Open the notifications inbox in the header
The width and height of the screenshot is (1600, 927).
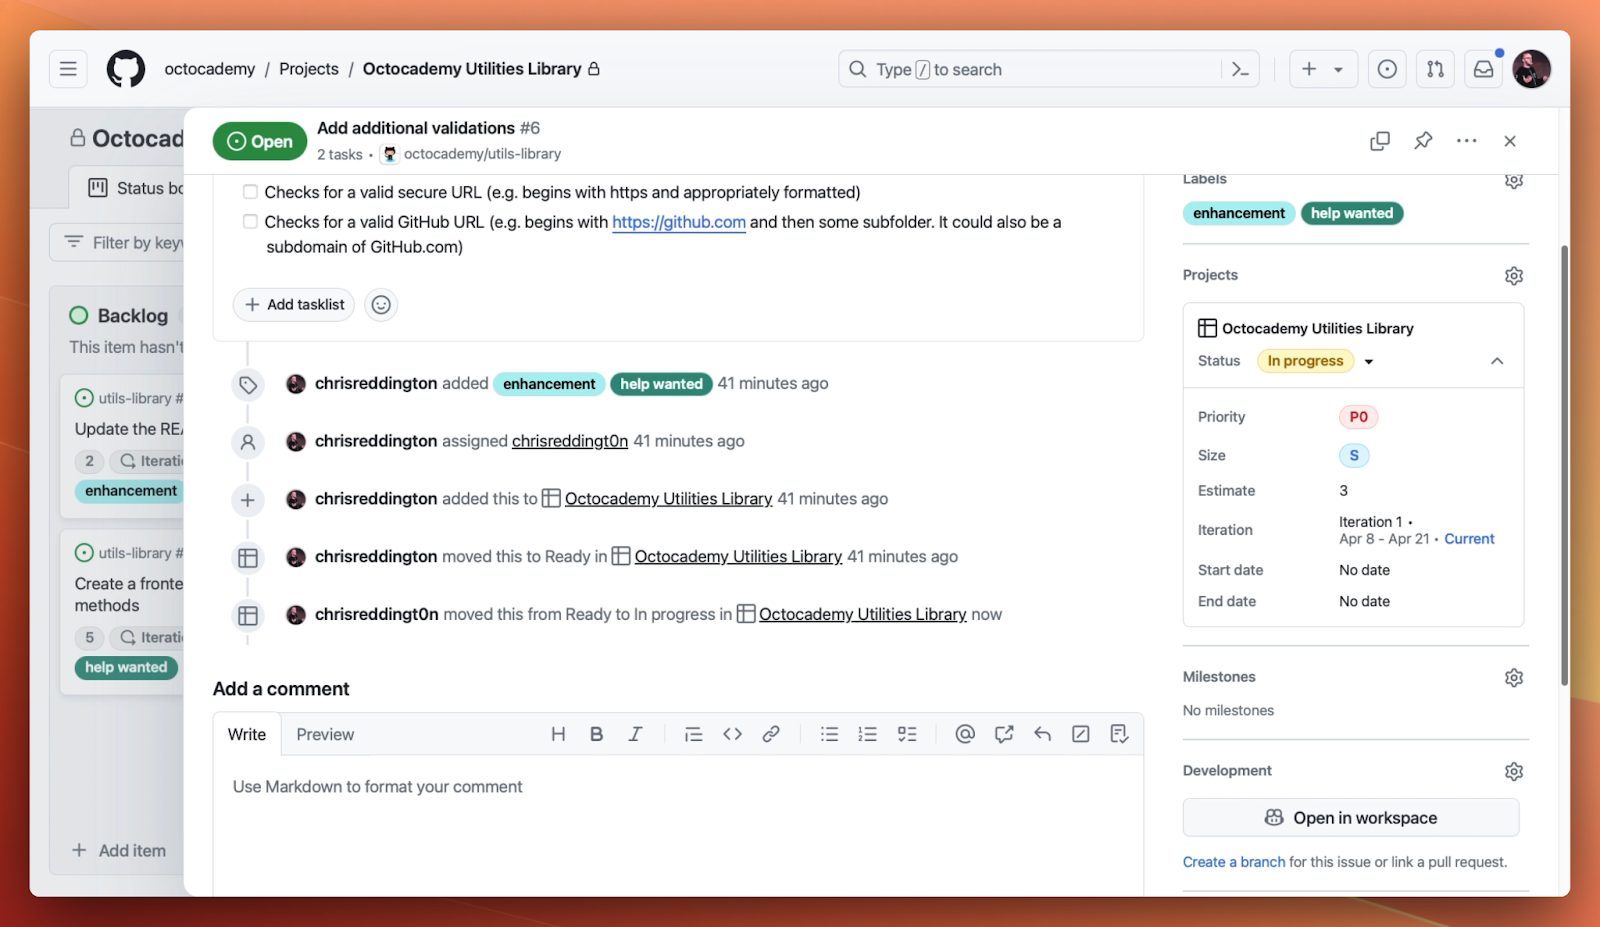tap(1483, 69)
